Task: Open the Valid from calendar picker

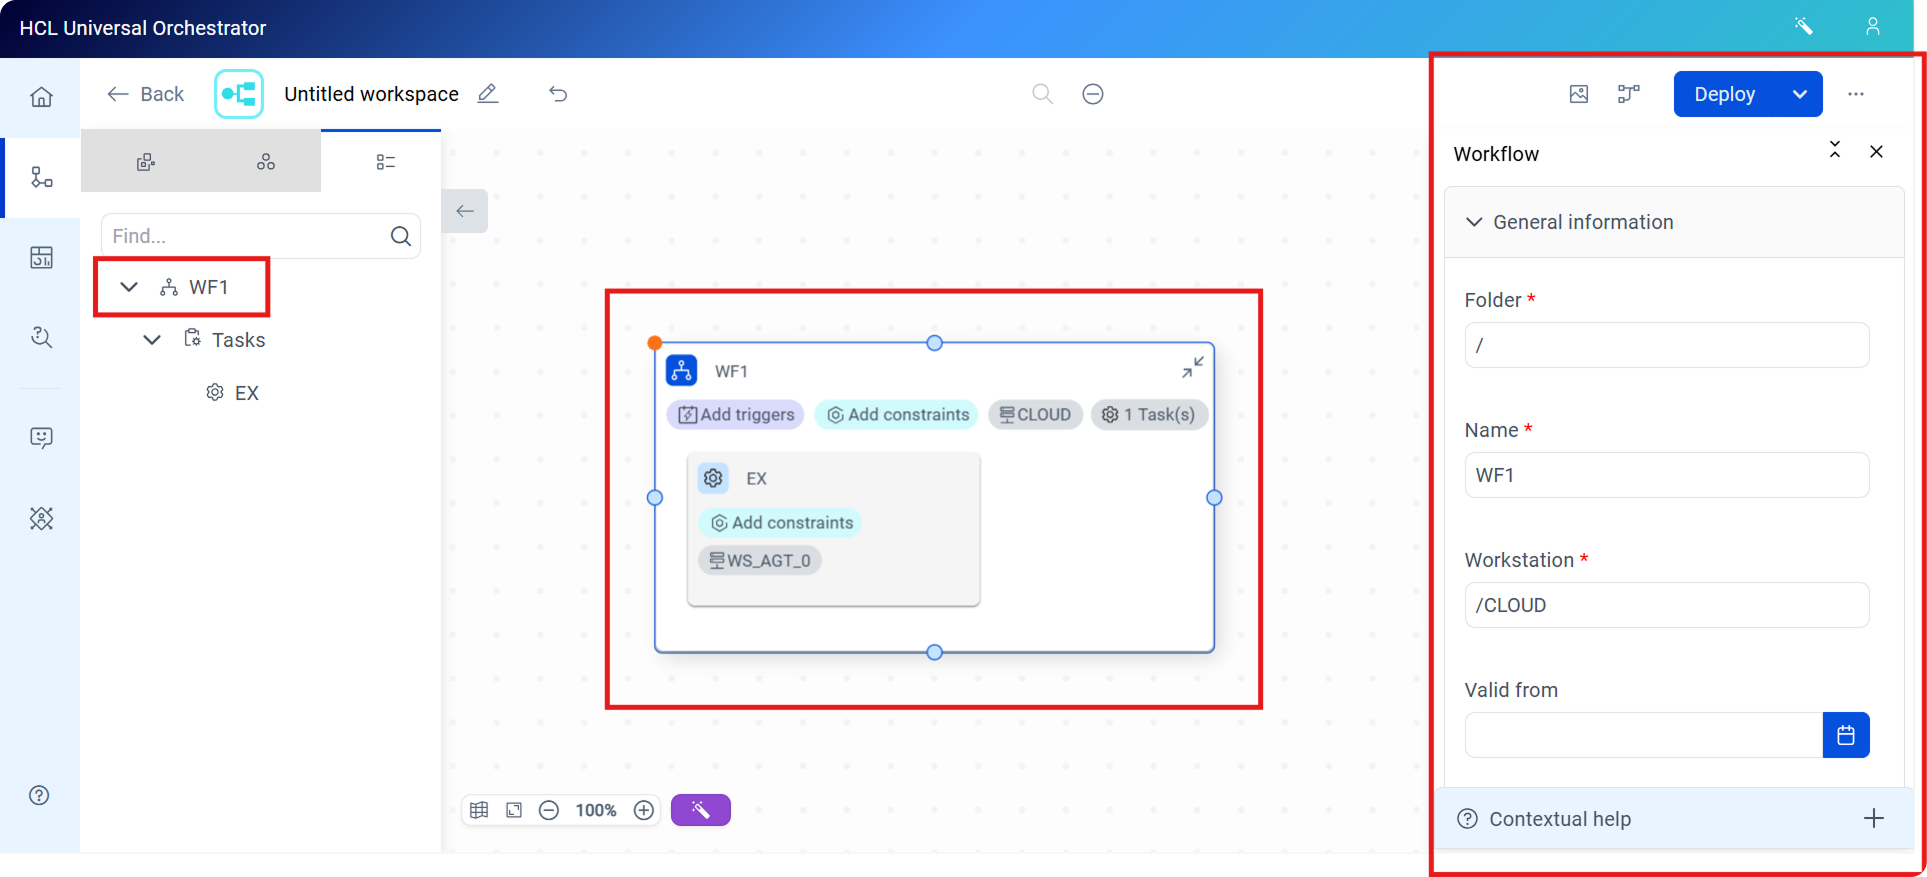Action: pos(1846,735)
